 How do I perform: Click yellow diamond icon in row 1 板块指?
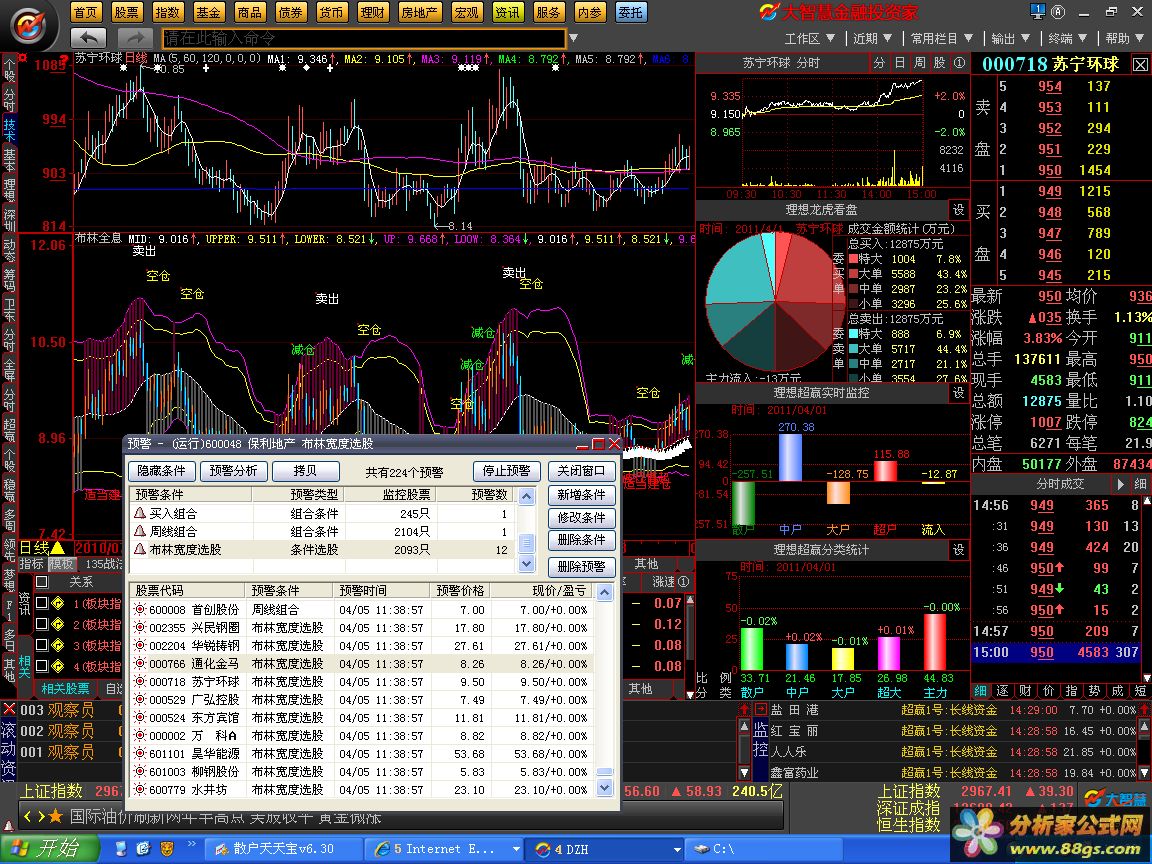[x=58, y=603]
